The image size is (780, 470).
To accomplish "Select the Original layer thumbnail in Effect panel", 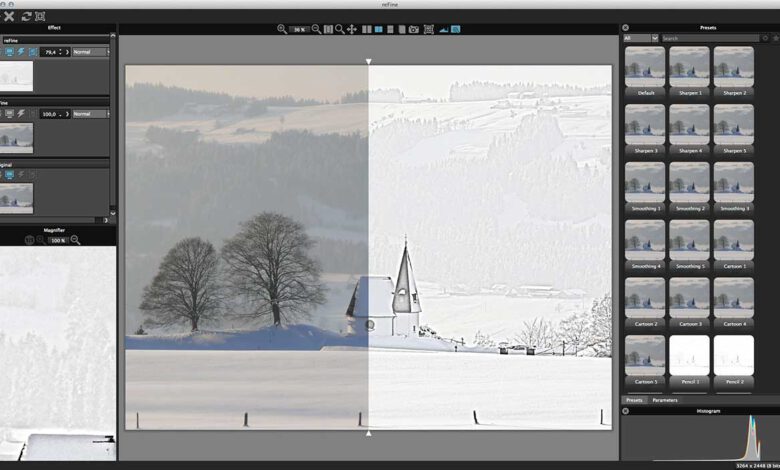I will (16, 198).
